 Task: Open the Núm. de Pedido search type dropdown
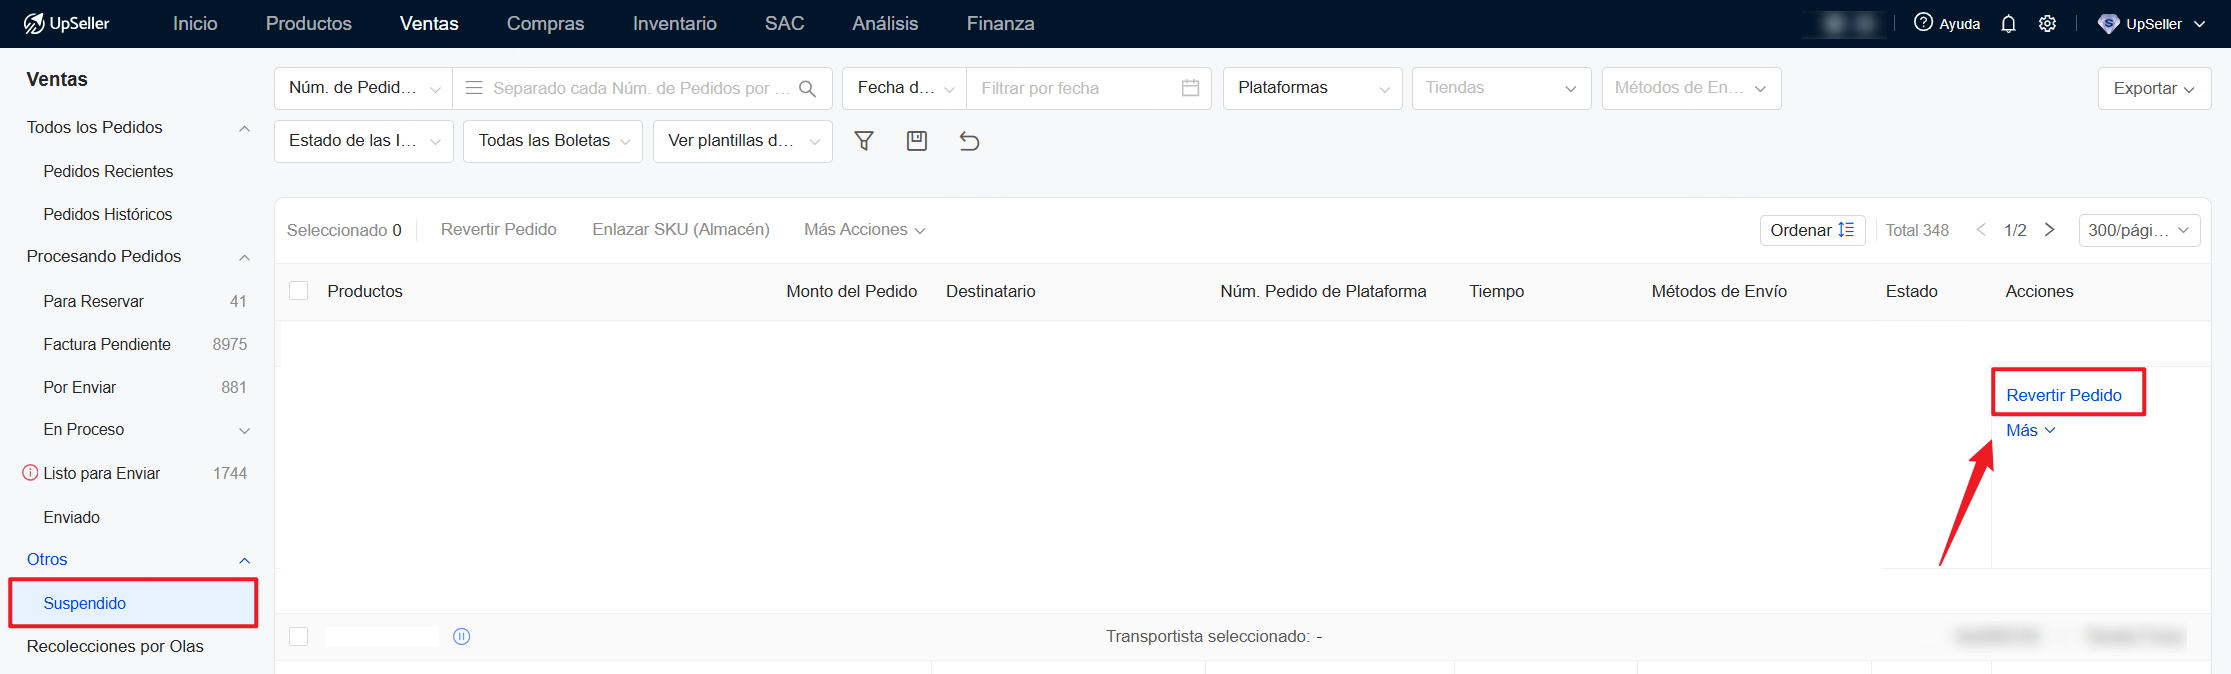tap(364, 88)
